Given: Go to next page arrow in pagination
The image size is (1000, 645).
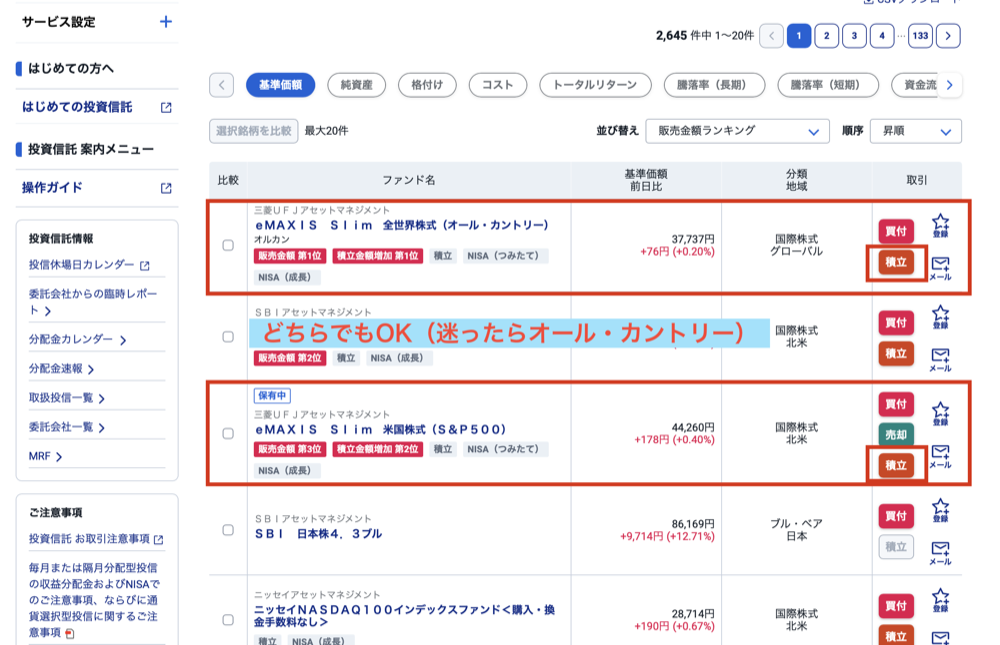Looking at the screenshot, I should pyautogui.click(x=948, y=36).
